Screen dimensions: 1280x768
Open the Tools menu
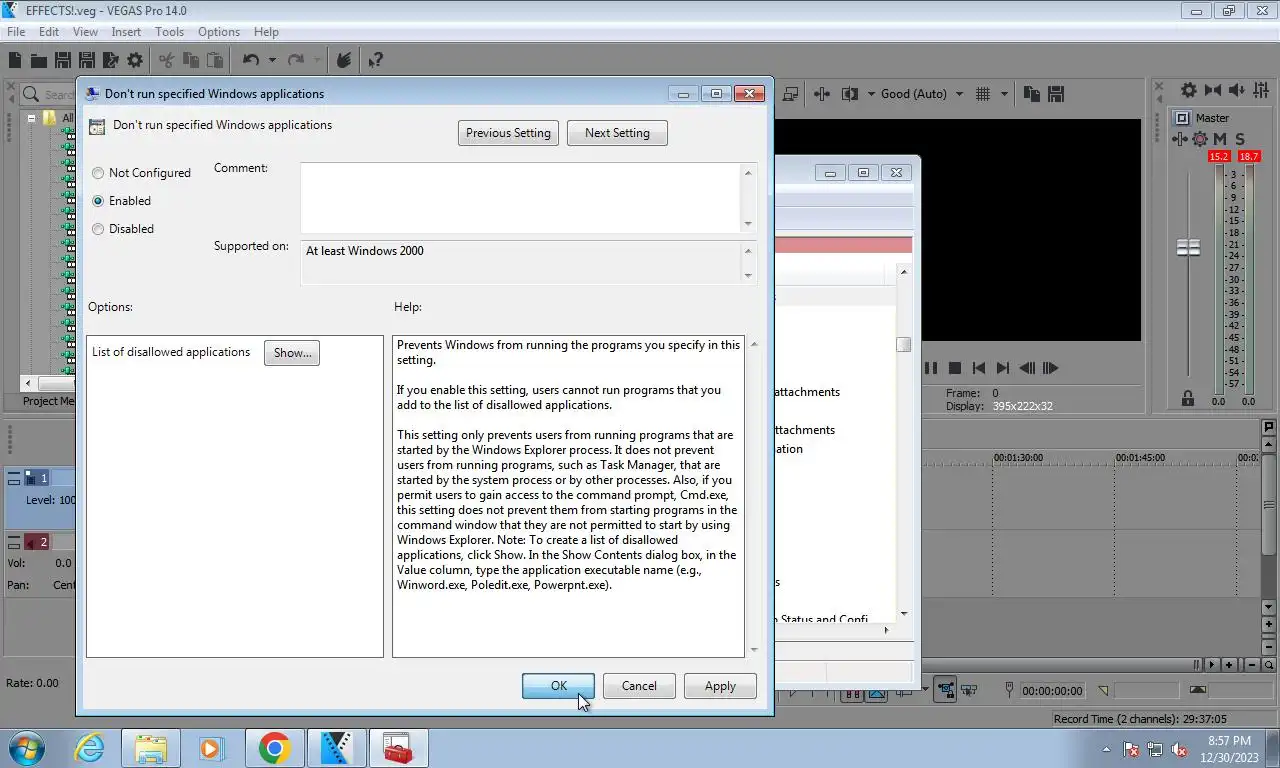point(169,32)
